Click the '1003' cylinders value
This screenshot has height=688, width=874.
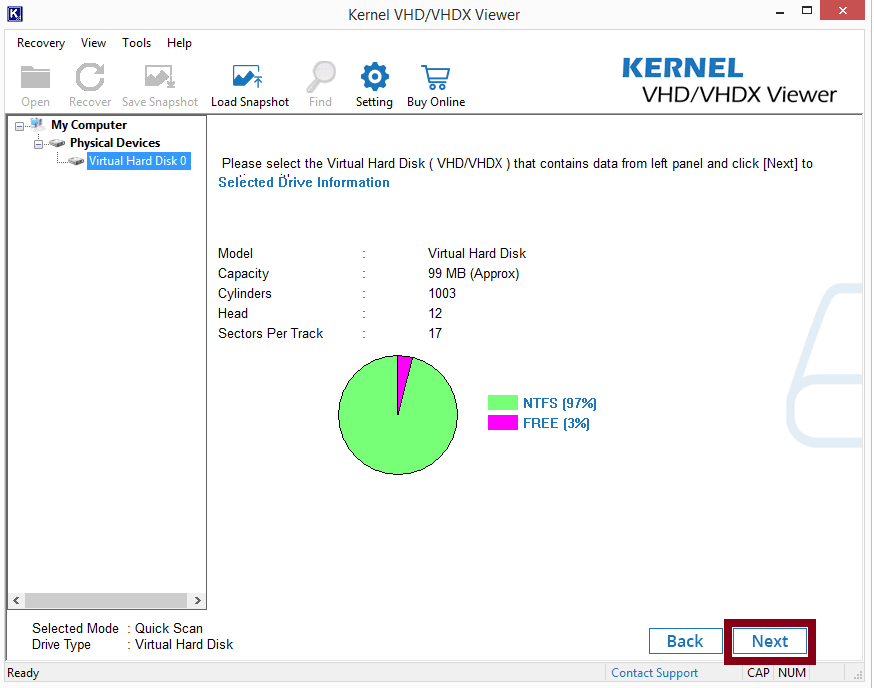point(442,293)
